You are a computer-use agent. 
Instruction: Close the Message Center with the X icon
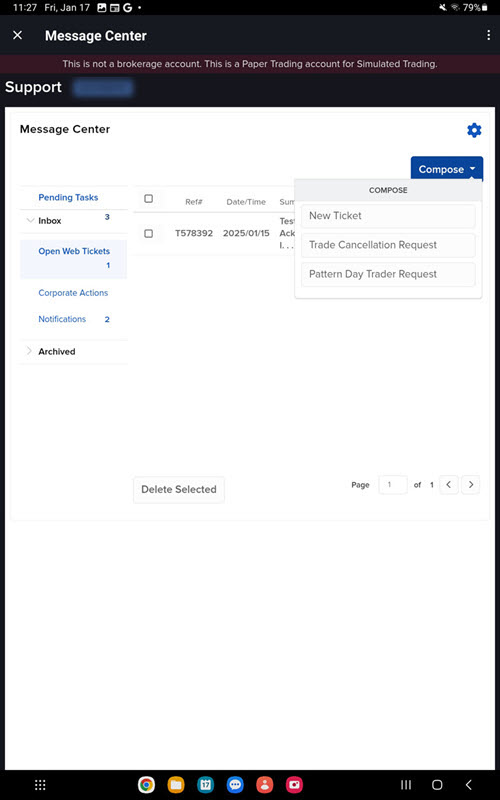tap(17, 35)
